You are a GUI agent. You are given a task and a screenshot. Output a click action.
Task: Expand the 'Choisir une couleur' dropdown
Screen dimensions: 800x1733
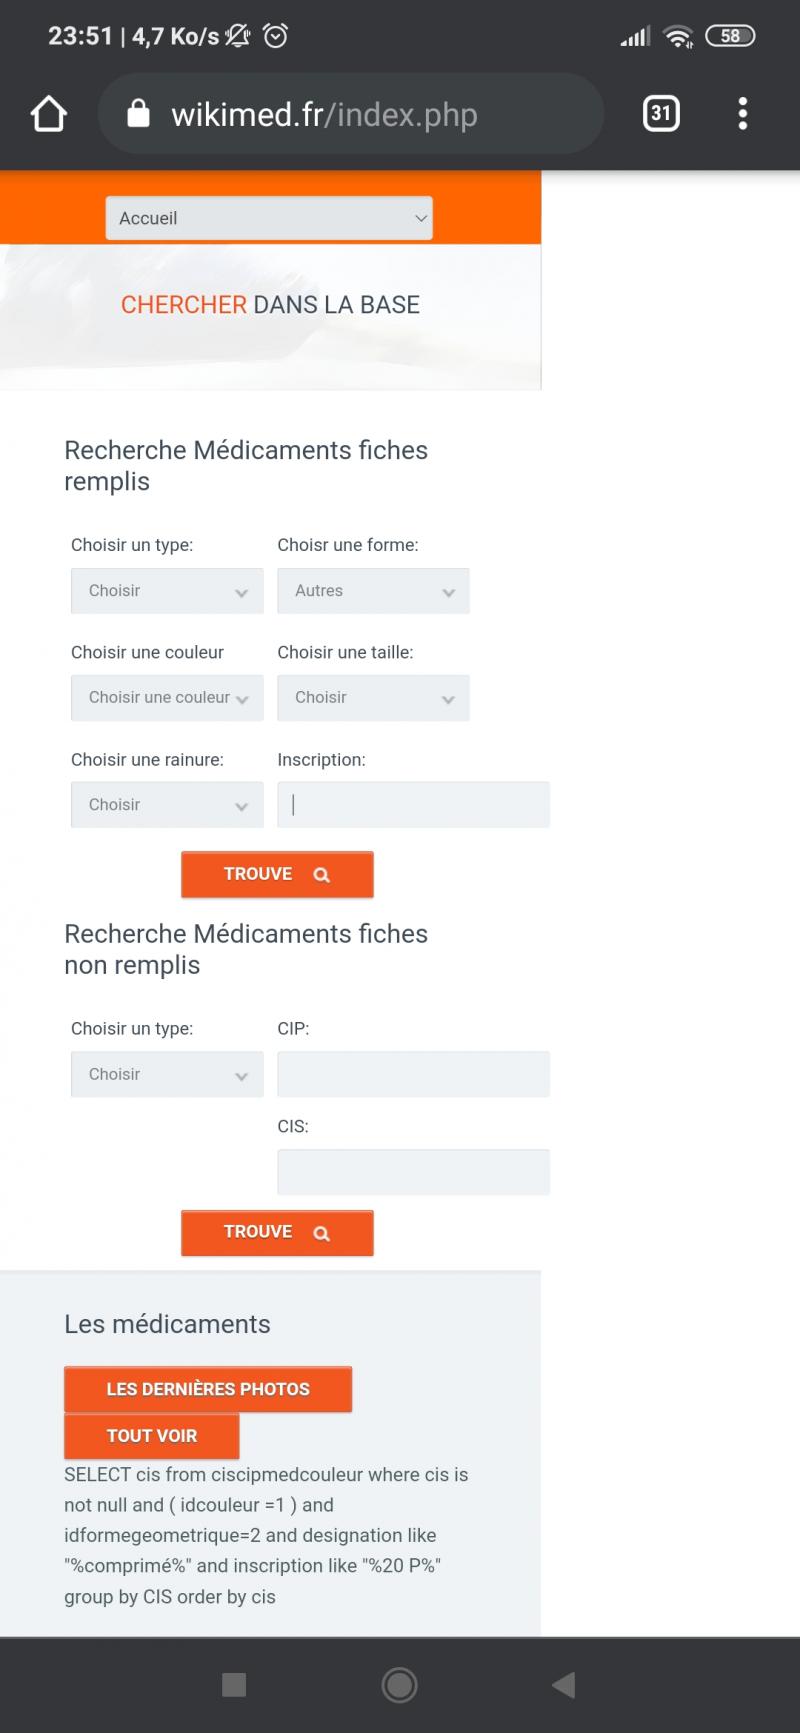166,698
